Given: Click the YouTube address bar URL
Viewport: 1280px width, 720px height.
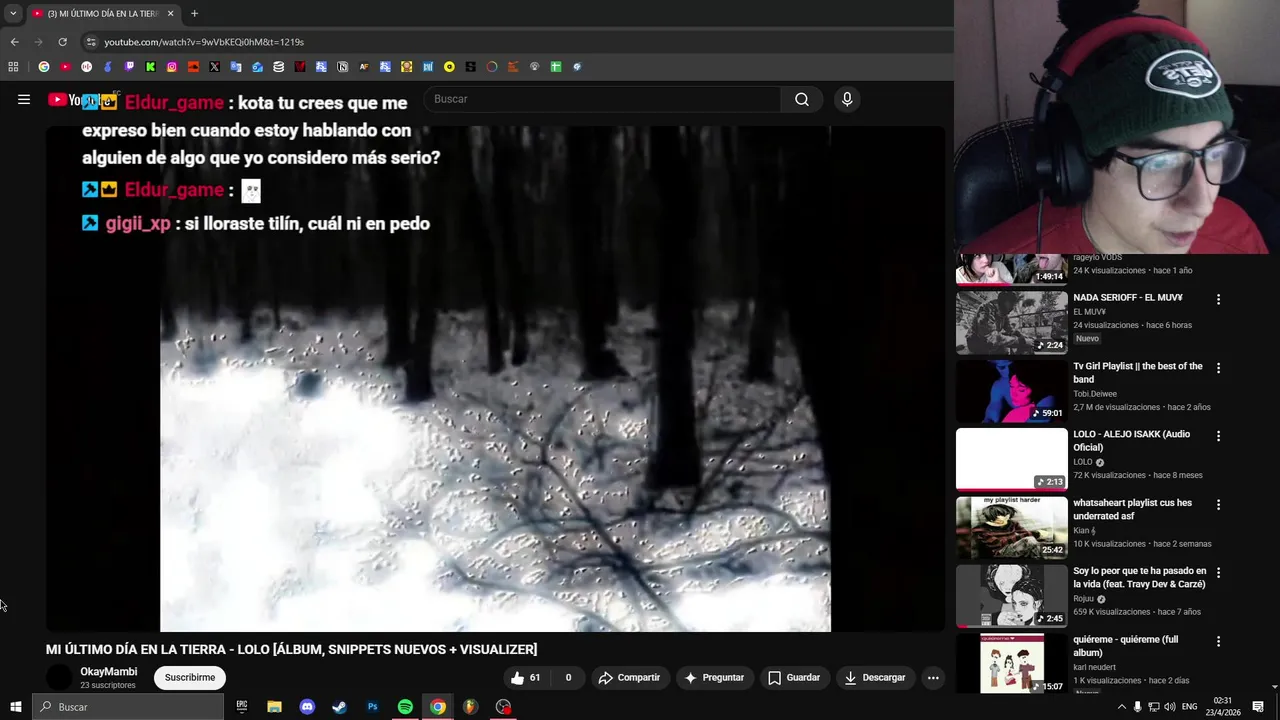Looking at the screenshot, I should 204,42.
